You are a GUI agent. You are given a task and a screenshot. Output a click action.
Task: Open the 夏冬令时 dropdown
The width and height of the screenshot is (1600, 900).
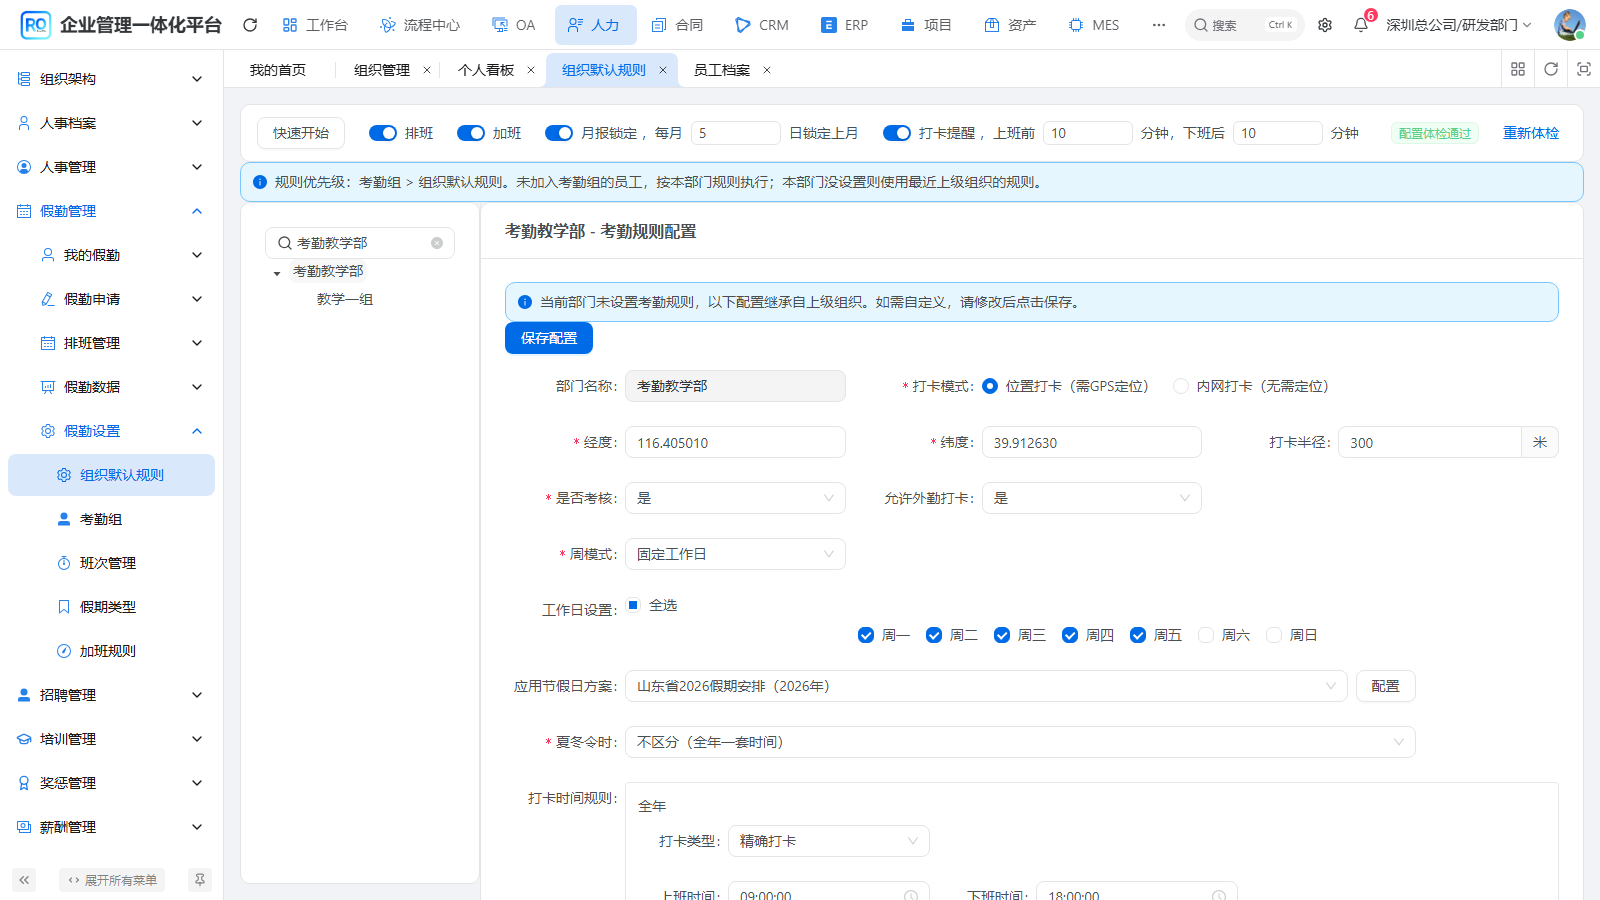[x=1020, y=742]
